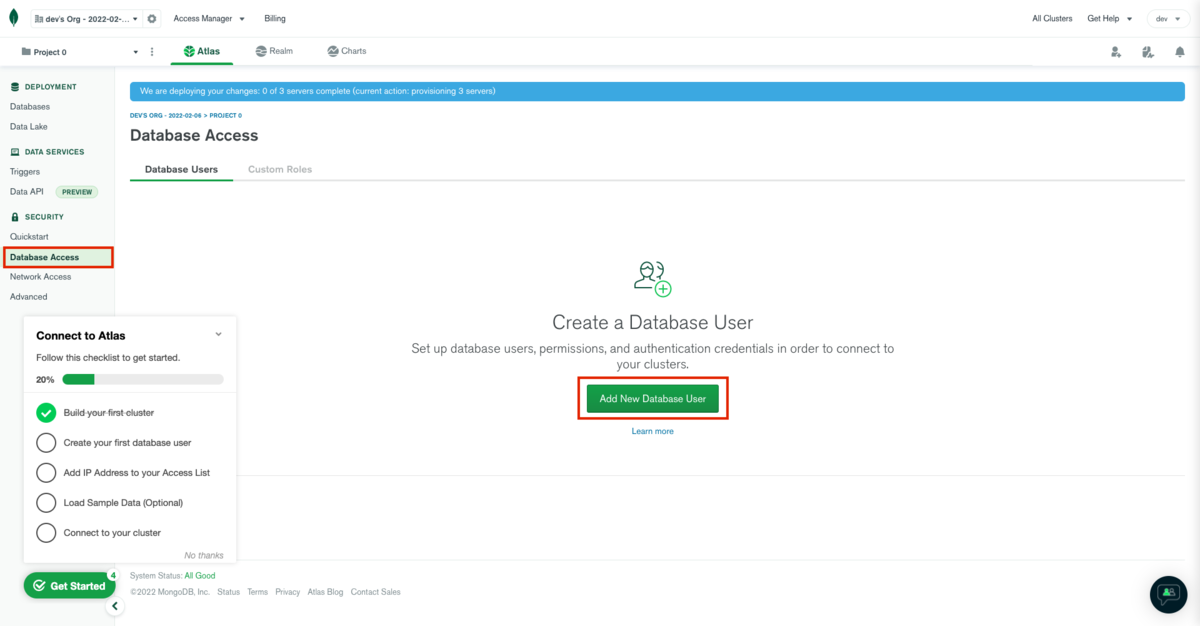Screen dimensions: 1200x626
Task: Click the Get Started button
Action: click(69, 586)
